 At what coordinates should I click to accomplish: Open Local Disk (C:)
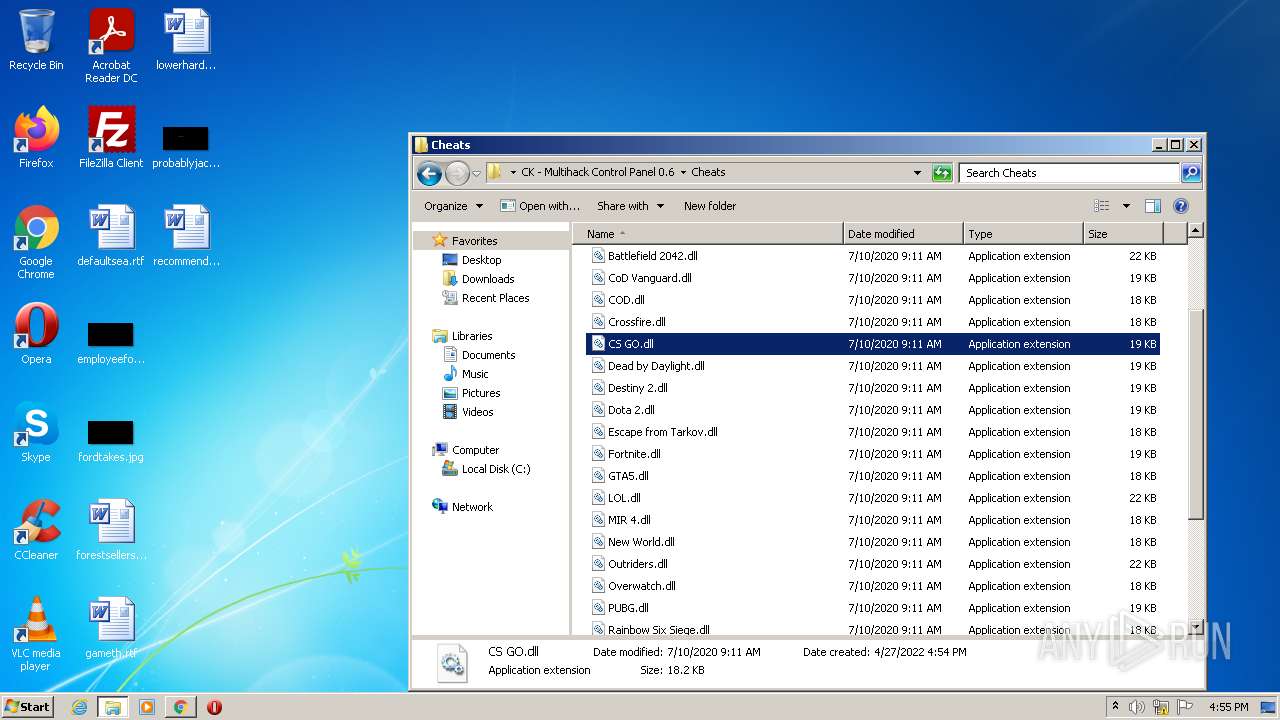pos(495,469)
